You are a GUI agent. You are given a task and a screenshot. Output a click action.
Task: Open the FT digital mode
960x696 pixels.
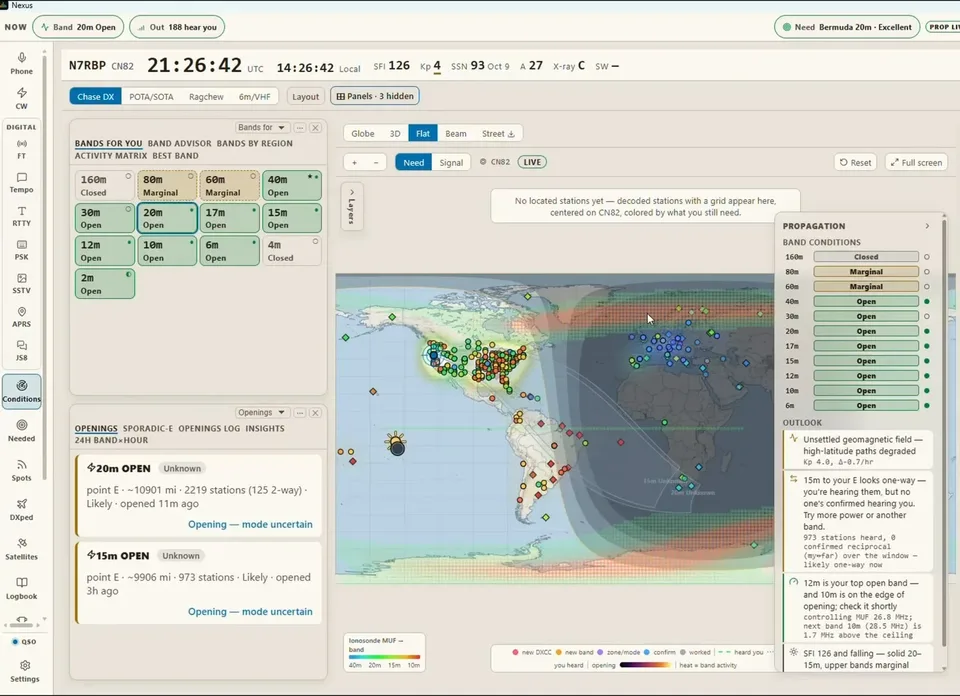pos(21,149)
